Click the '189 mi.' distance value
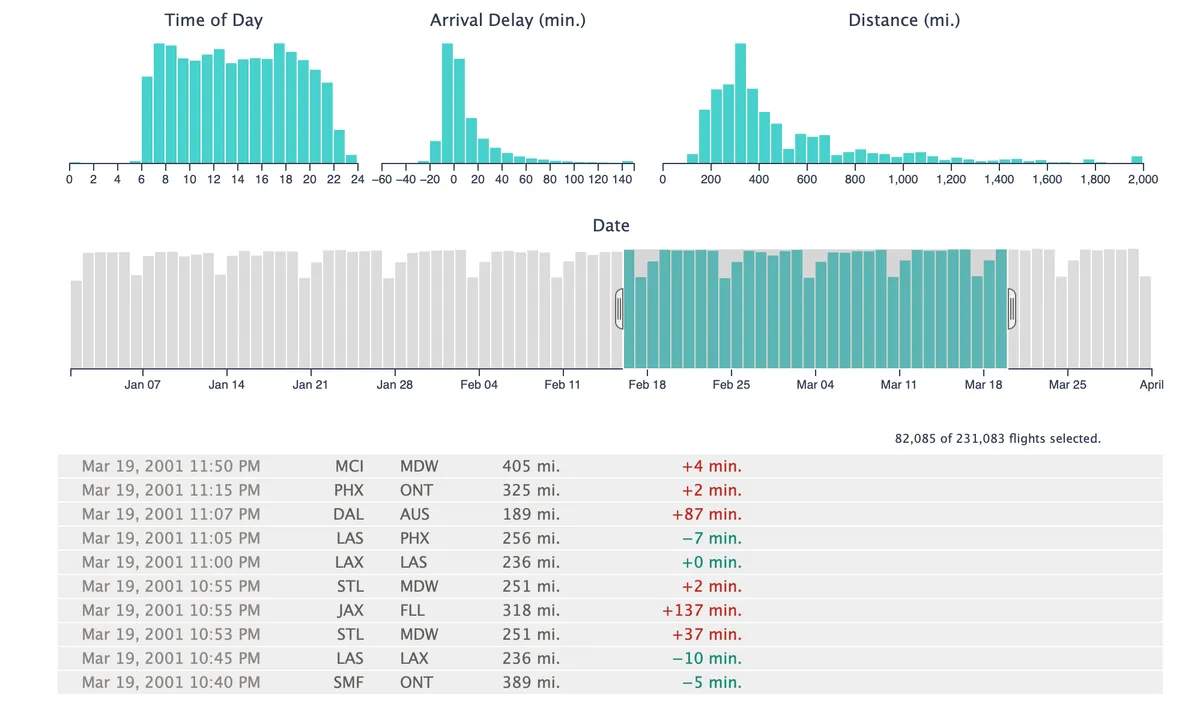Screen dimensions: 1200x721 click(531, 514)
